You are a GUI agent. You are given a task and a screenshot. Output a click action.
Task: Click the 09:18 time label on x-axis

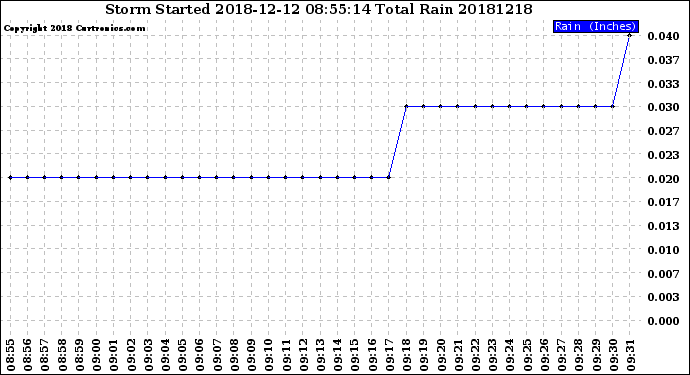(x=406, y=355)
